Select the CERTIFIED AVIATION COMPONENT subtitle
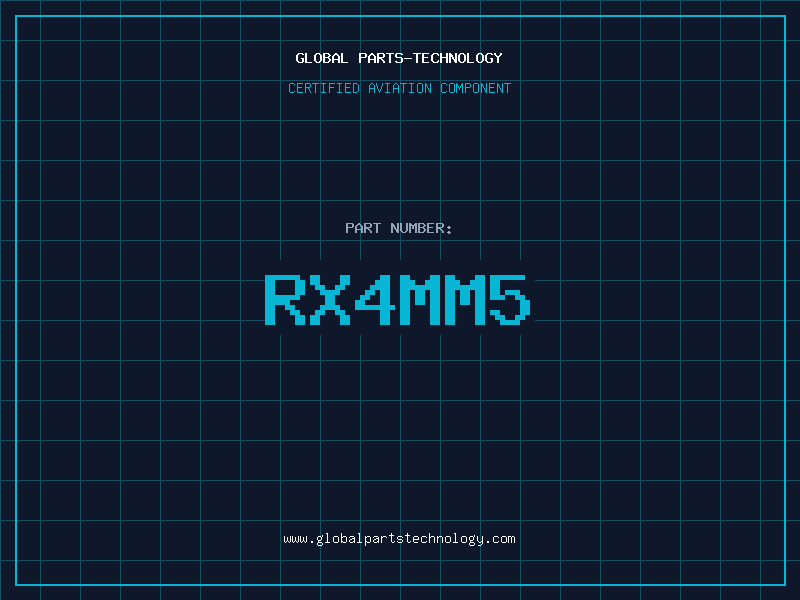The image size is (800, 600). [399, 88]
